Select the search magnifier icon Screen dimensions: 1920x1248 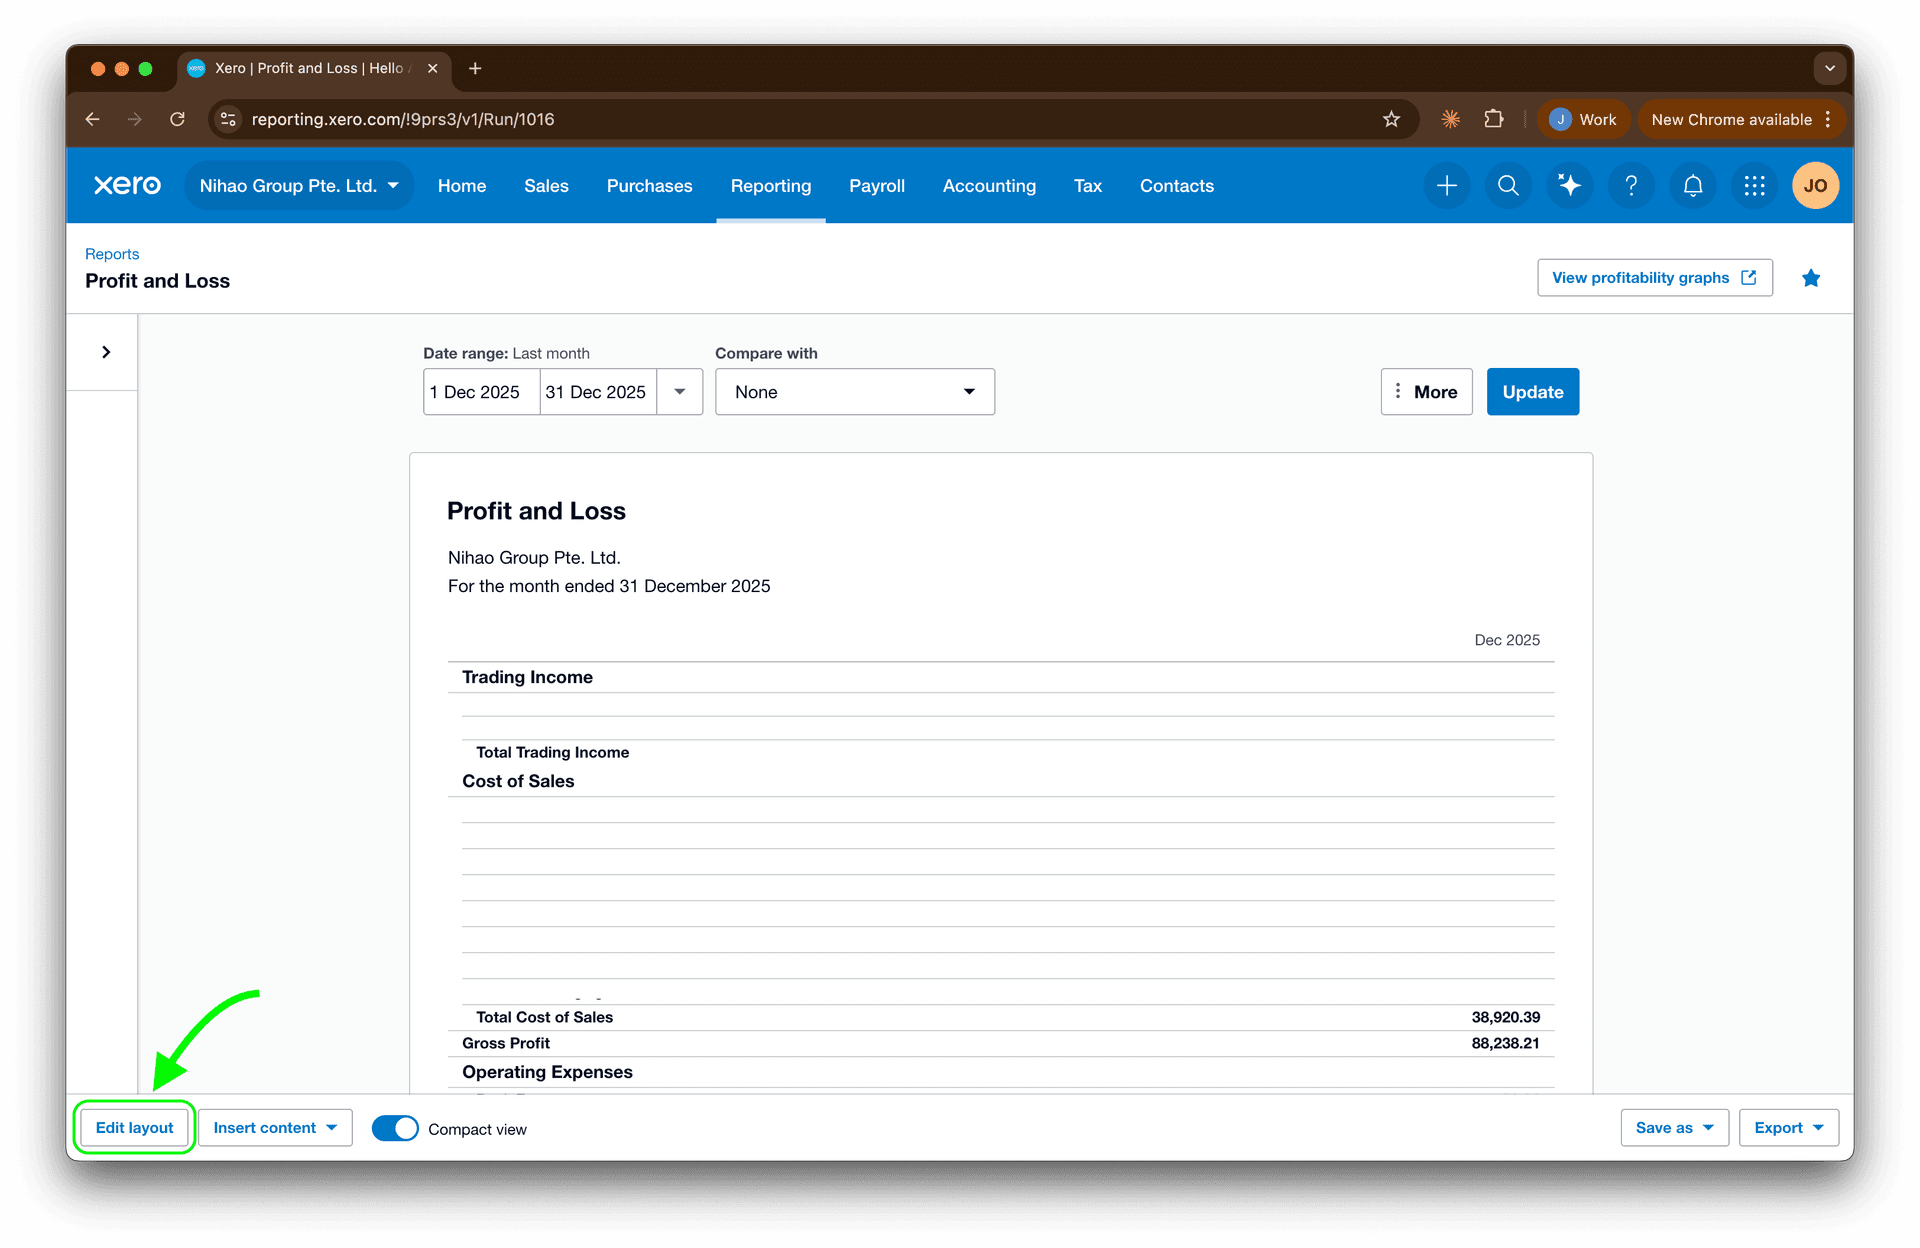click(1508, 185)
